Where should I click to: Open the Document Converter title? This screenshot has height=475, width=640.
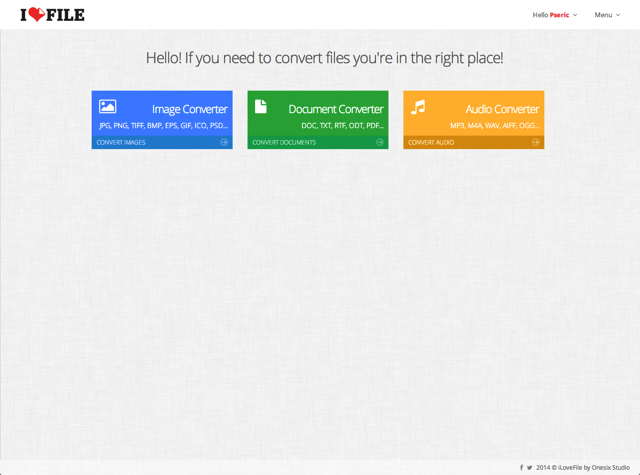tap(336, 109)
